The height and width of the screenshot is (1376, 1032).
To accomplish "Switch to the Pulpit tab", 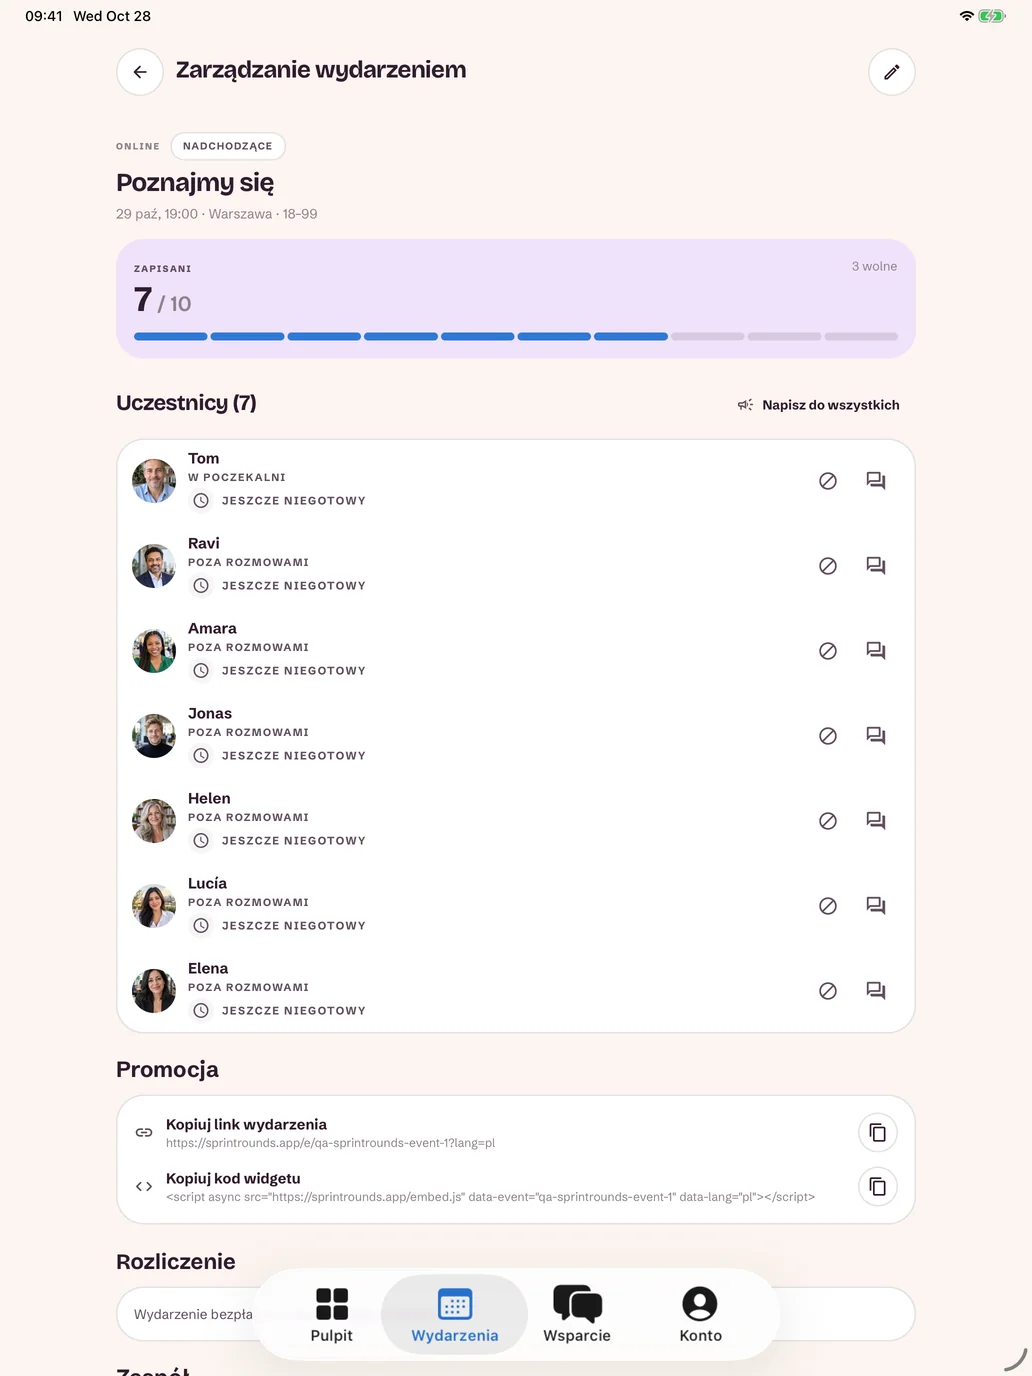I will point(332,1315).
